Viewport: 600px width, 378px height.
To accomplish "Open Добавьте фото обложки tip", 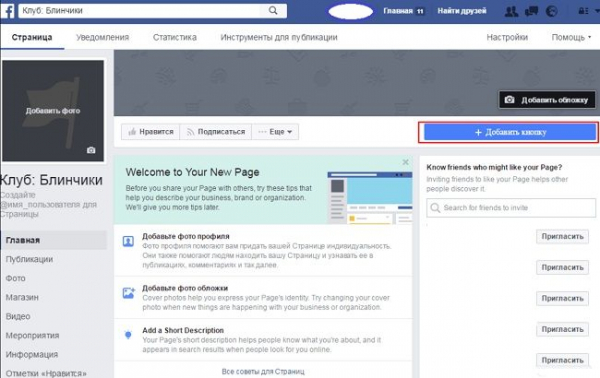I will (185, 288).
